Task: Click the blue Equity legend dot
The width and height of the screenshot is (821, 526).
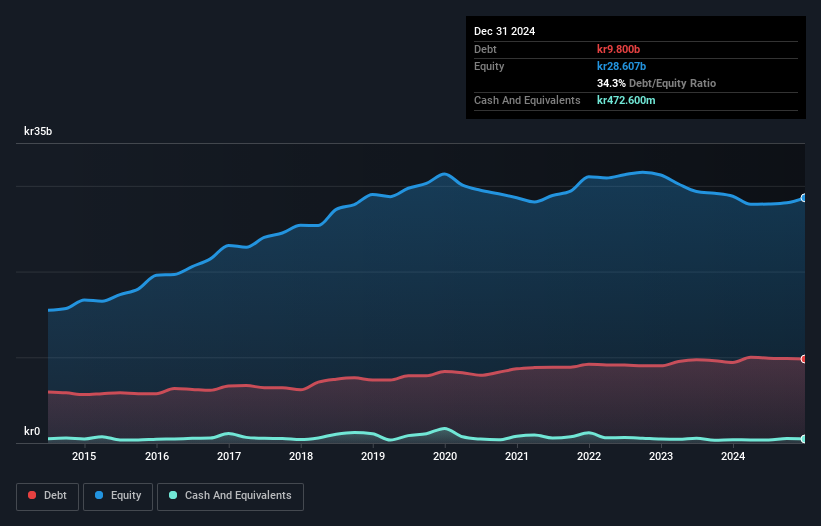Action: 99,495
